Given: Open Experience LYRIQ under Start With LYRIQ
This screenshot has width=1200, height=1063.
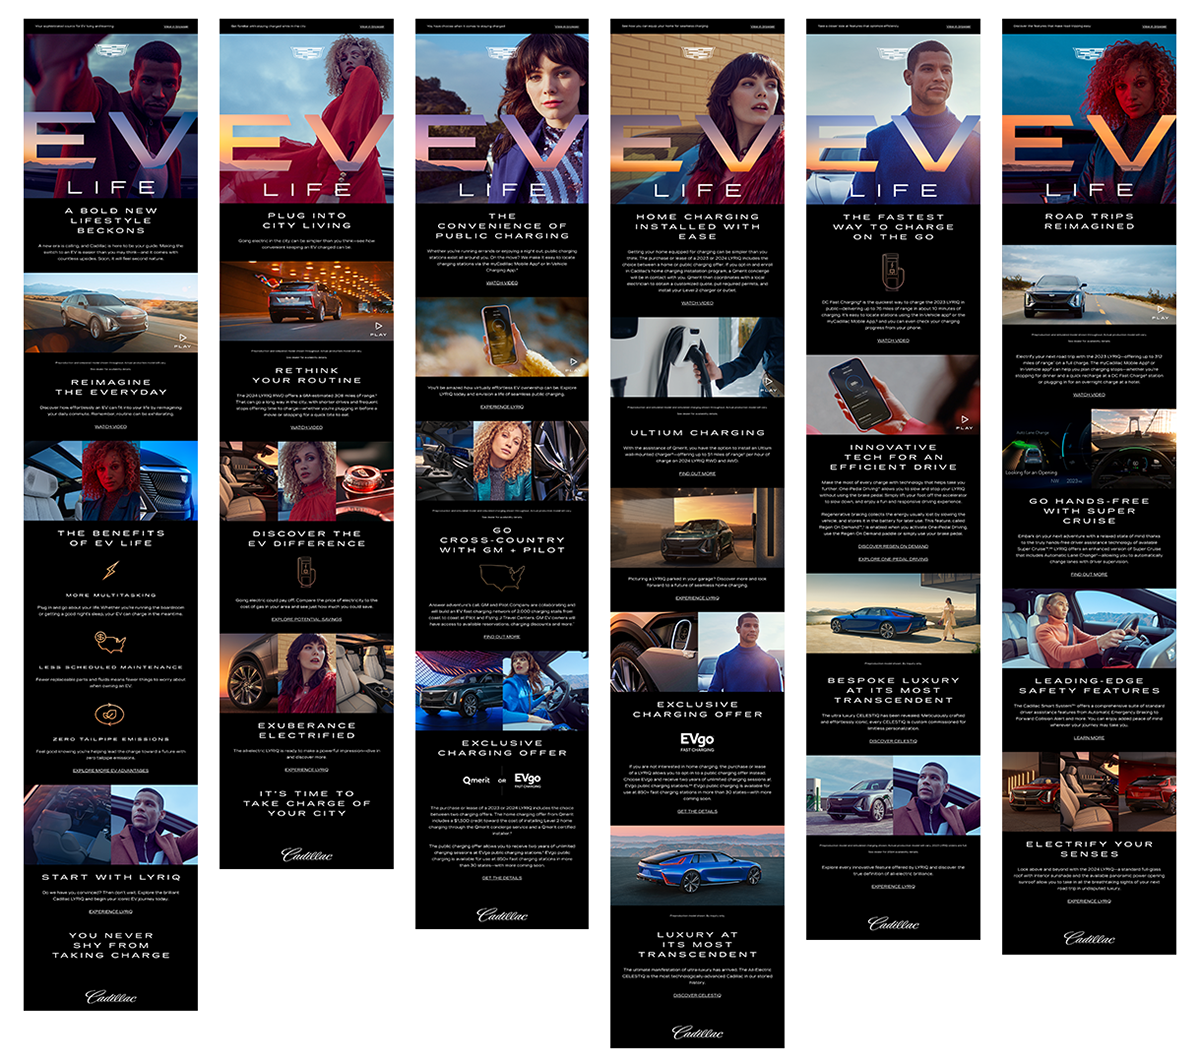Looking at the screenshot, I should click(111, 911).
